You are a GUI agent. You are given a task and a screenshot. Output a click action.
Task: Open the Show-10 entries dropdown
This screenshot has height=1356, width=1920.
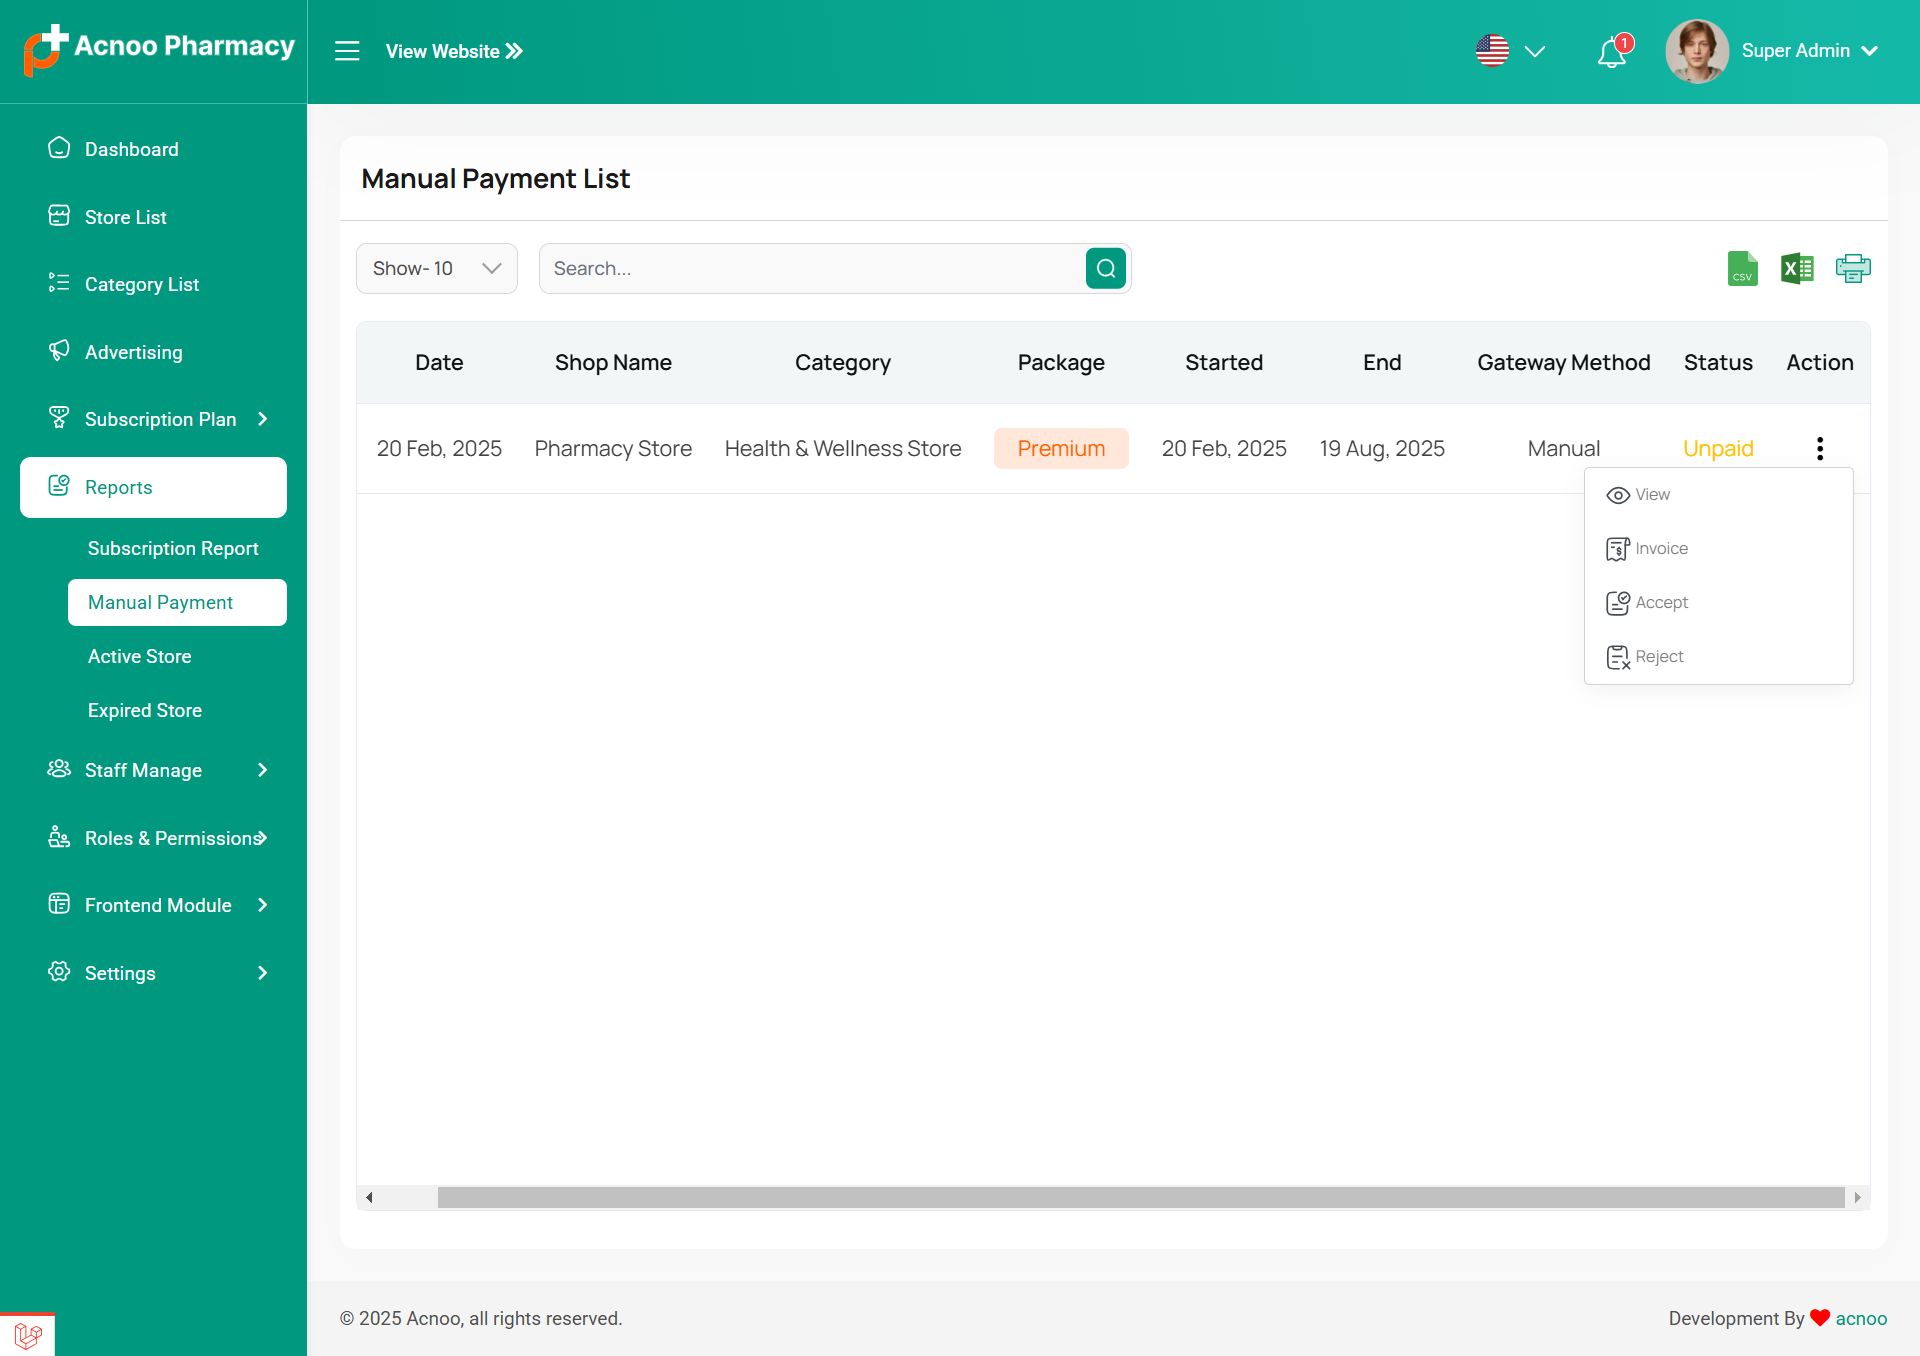pyautogui.click(x=437, y=268)
